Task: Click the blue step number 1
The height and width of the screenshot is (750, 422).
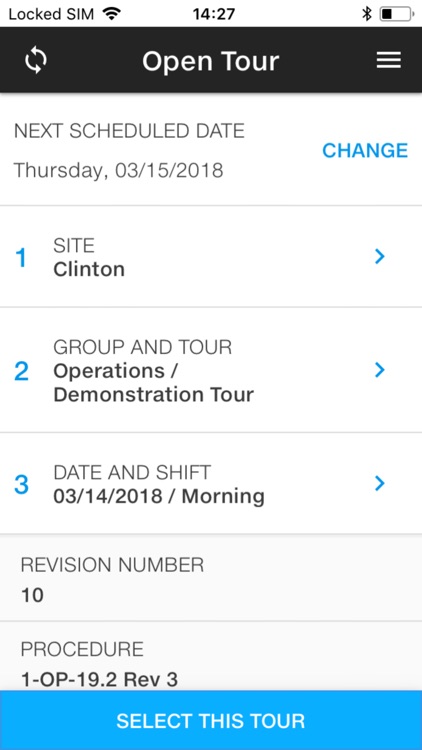Action: [x=21, y=258]
